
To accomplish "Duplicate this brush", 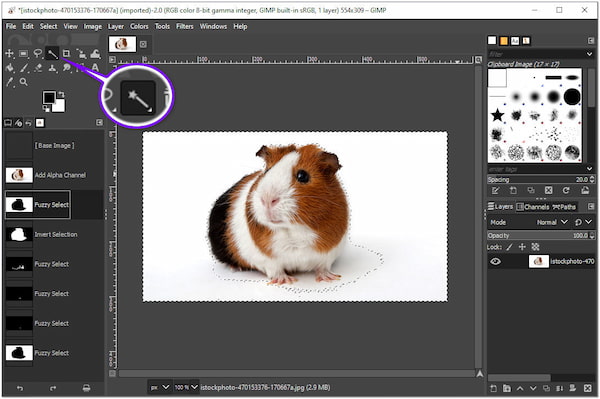I will (x=531, y=191).
